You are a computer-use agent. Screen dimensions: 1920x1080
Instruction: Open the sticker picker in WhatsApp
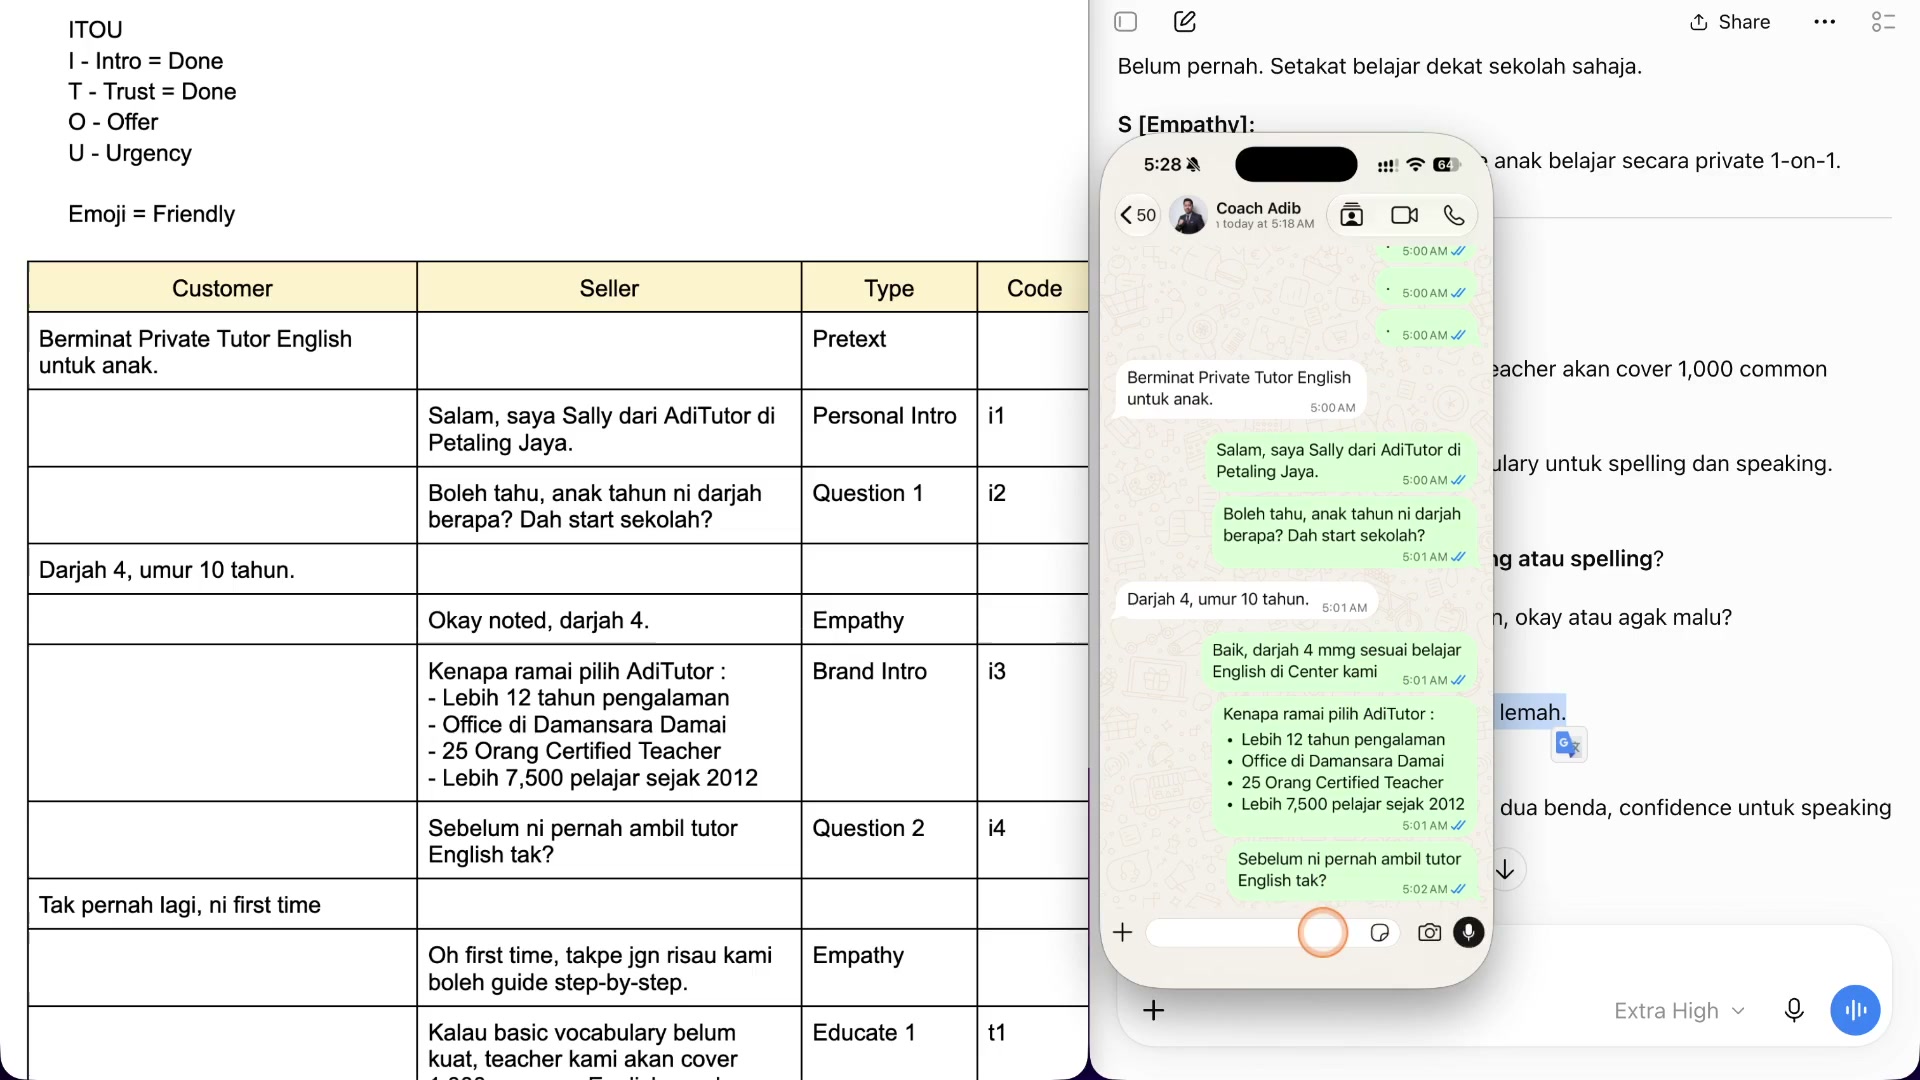[x=1380, y=933]
